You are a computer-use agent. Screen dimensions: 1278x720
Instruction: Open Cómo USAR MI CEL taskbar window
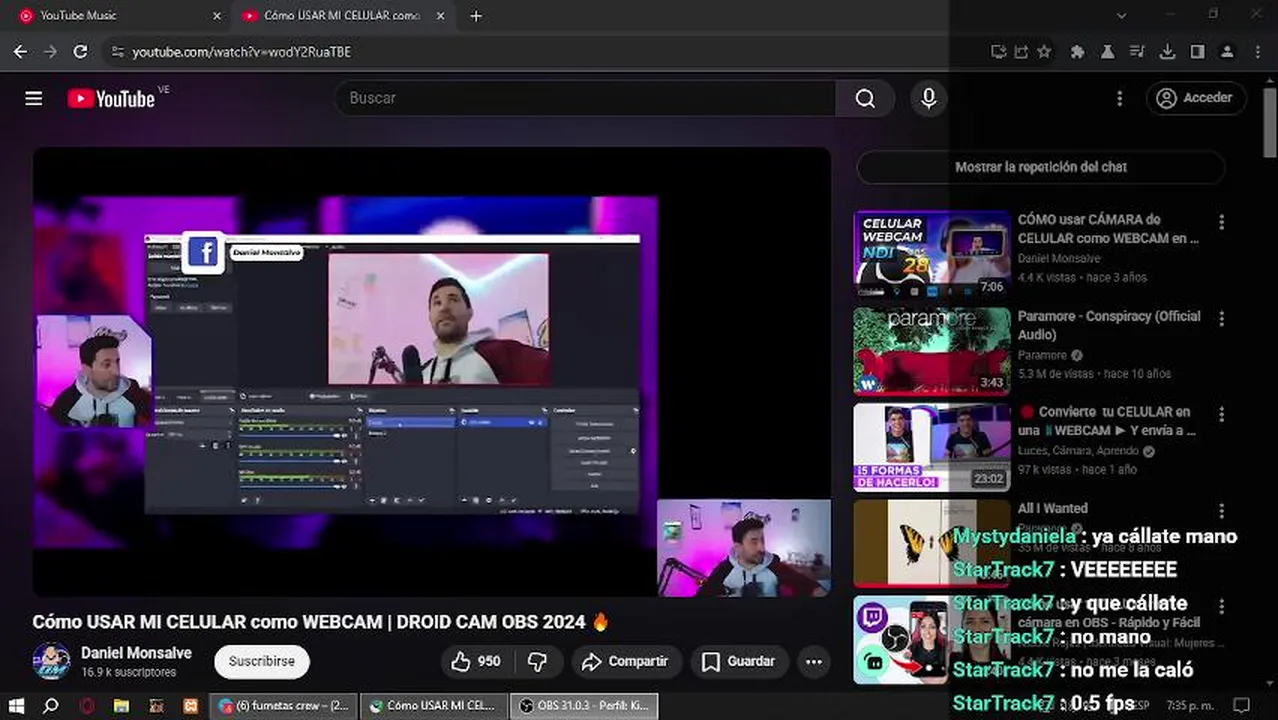tap(433, 705)
